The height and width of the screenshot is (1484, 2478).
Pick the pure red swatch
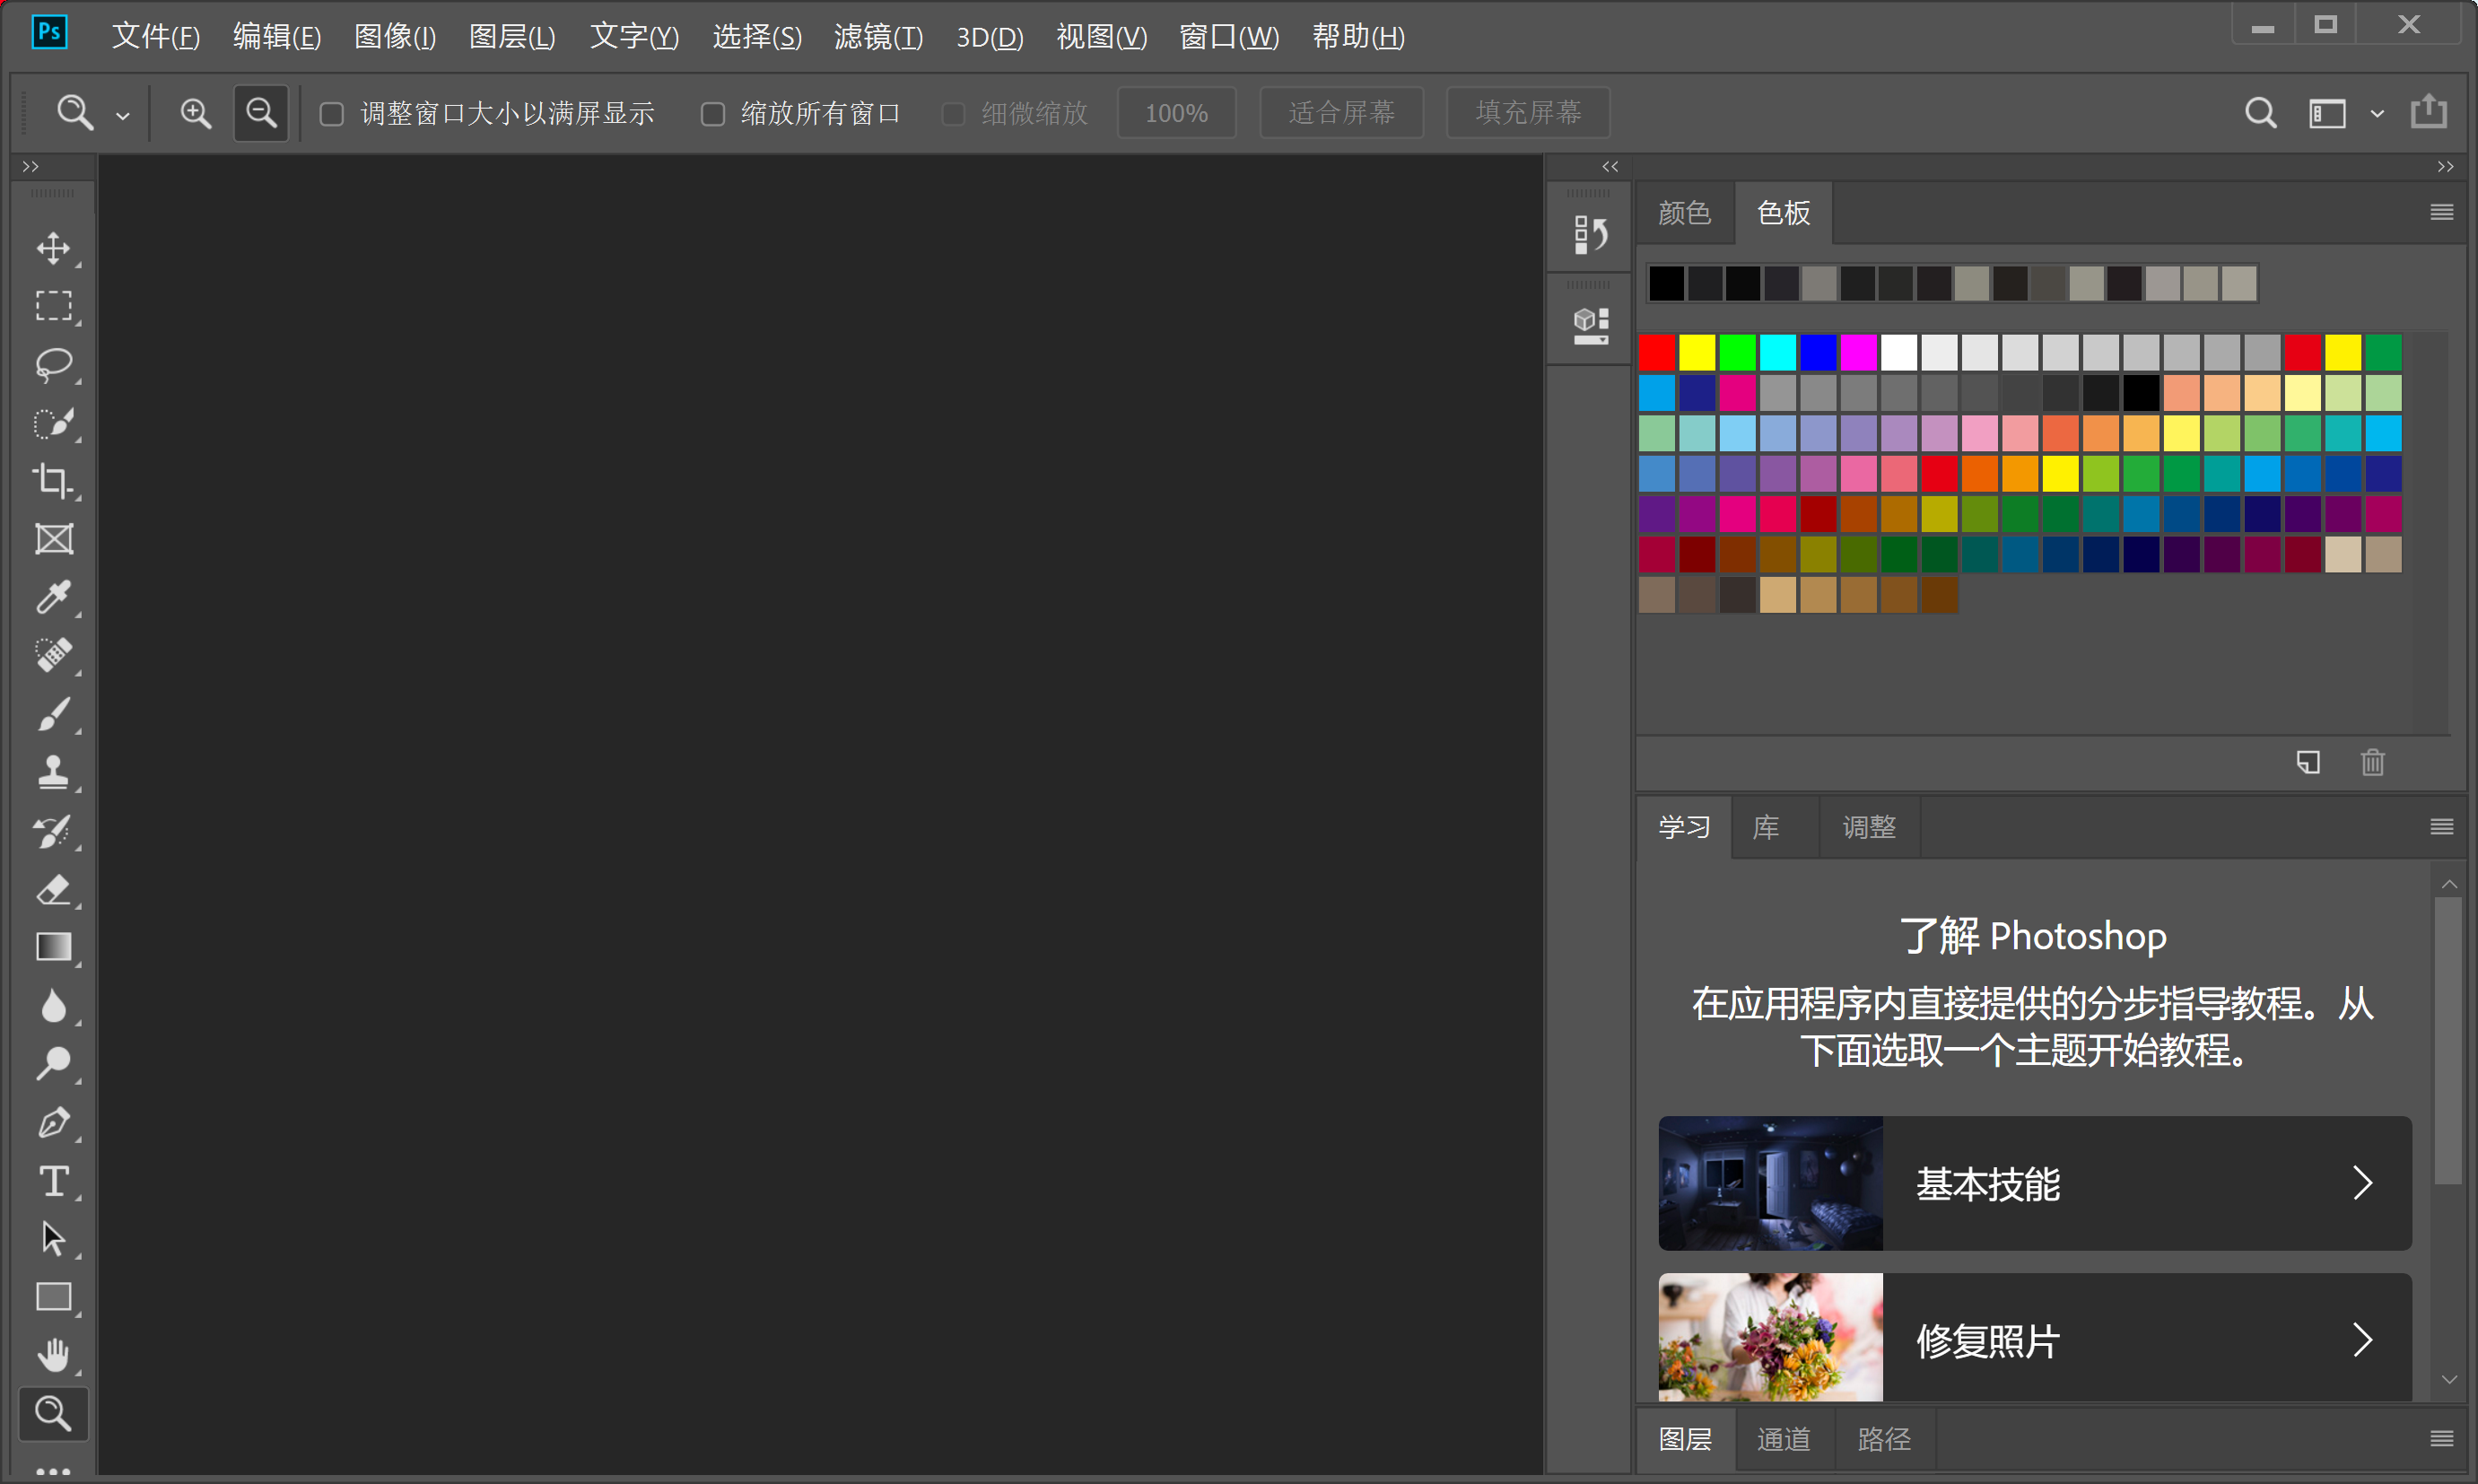click(1656, 352)
